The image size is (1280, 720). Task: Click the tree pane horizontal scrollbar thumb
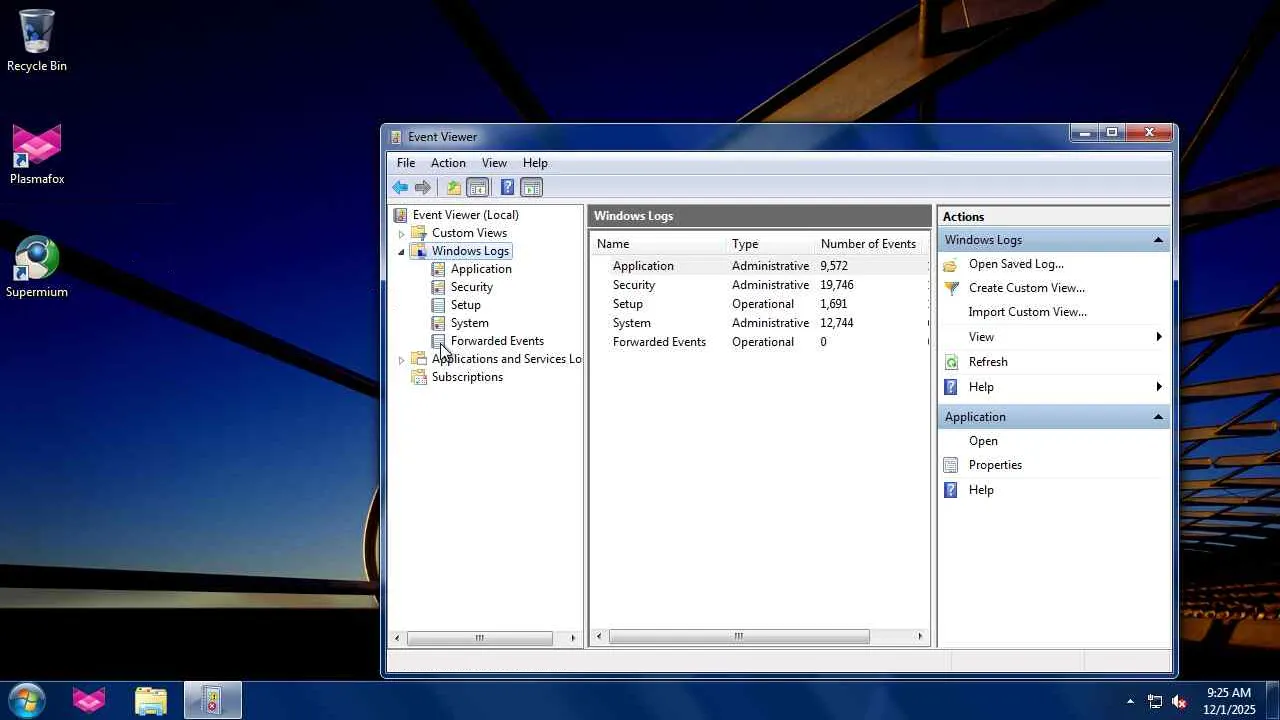pos(480,638)
